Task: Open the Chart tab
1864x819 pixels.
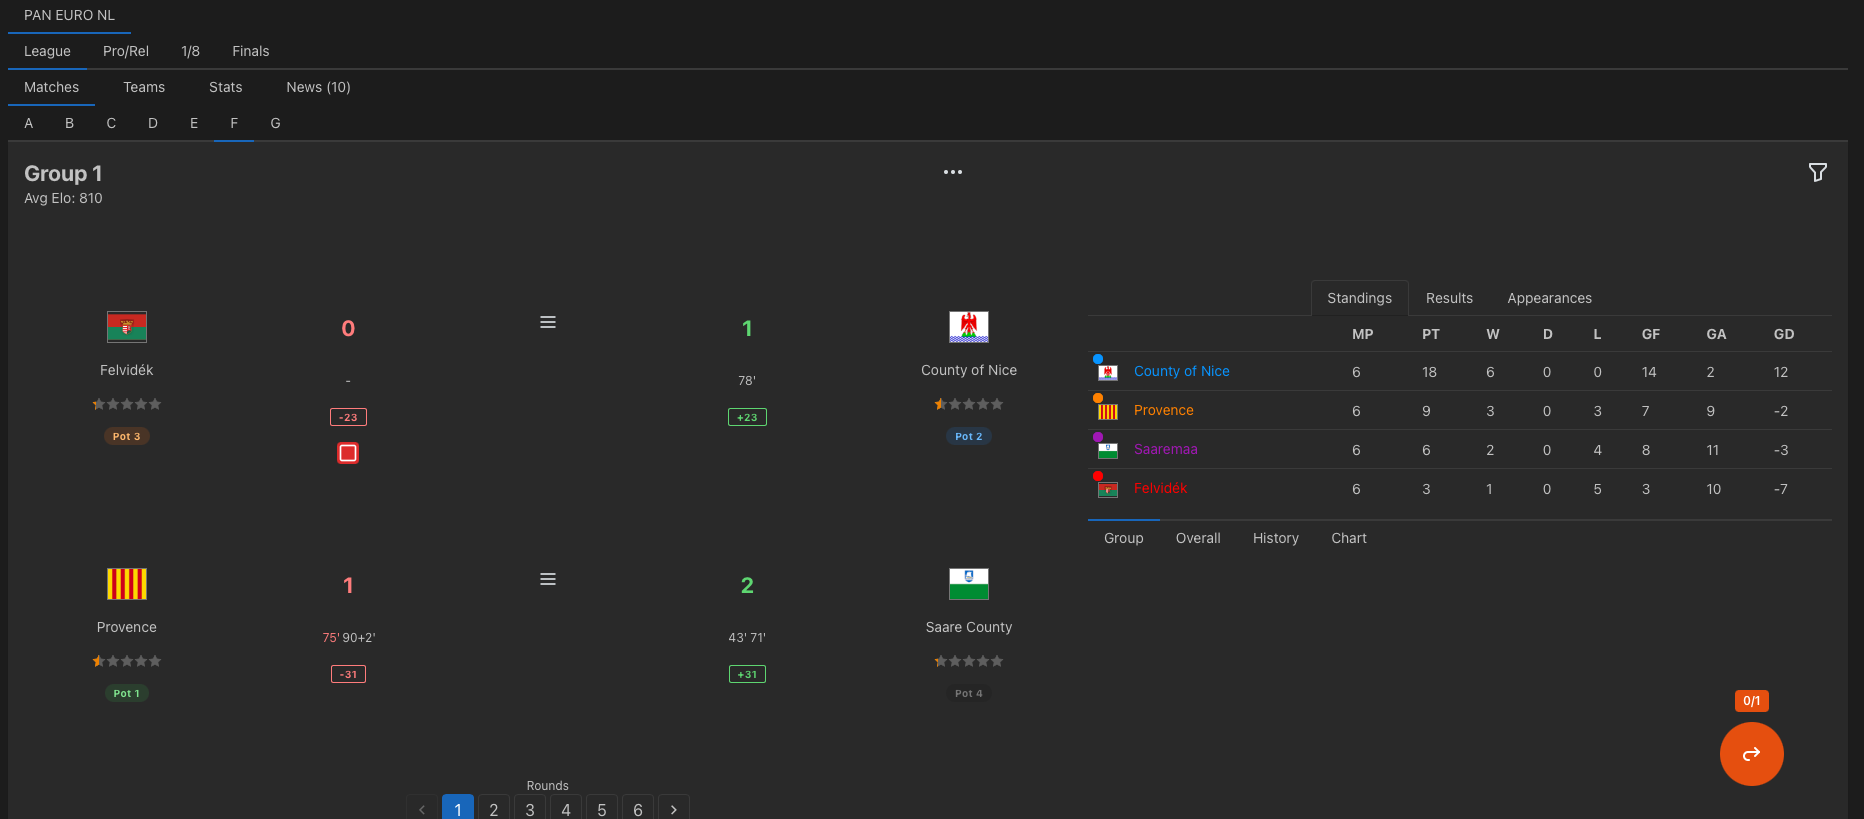Action: pos(1349,538)
